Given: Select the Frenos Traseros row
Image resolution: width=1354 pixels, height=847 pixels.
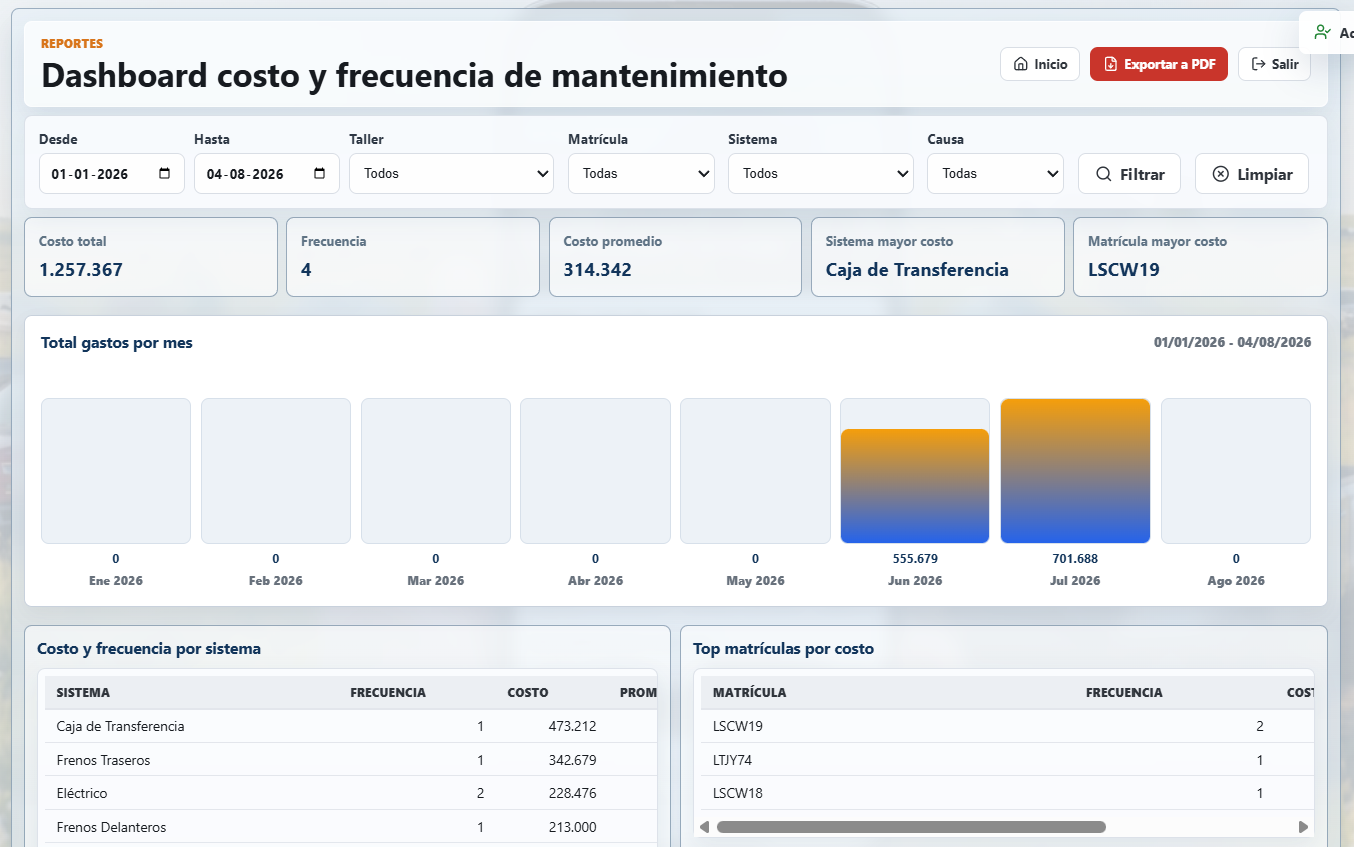Looking at the screenshot, I should click(351, 760).
